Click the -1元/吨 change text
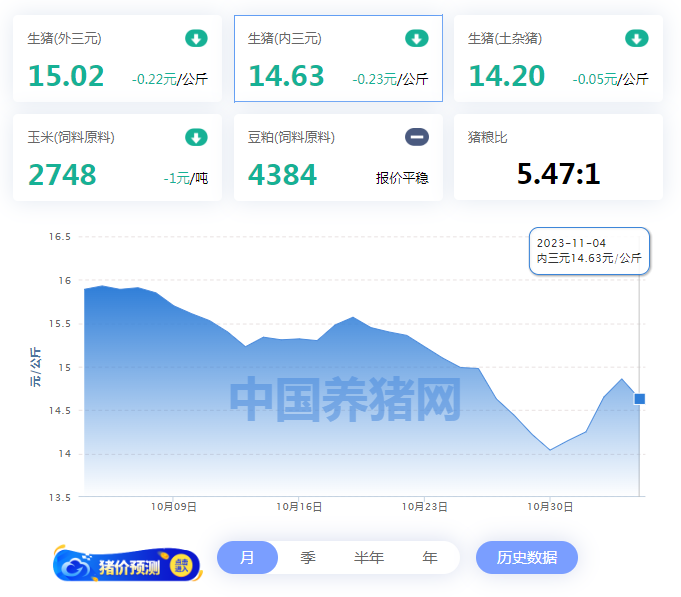Image resolution: width=681 pixels, height=597 pixels. point(185,178)
